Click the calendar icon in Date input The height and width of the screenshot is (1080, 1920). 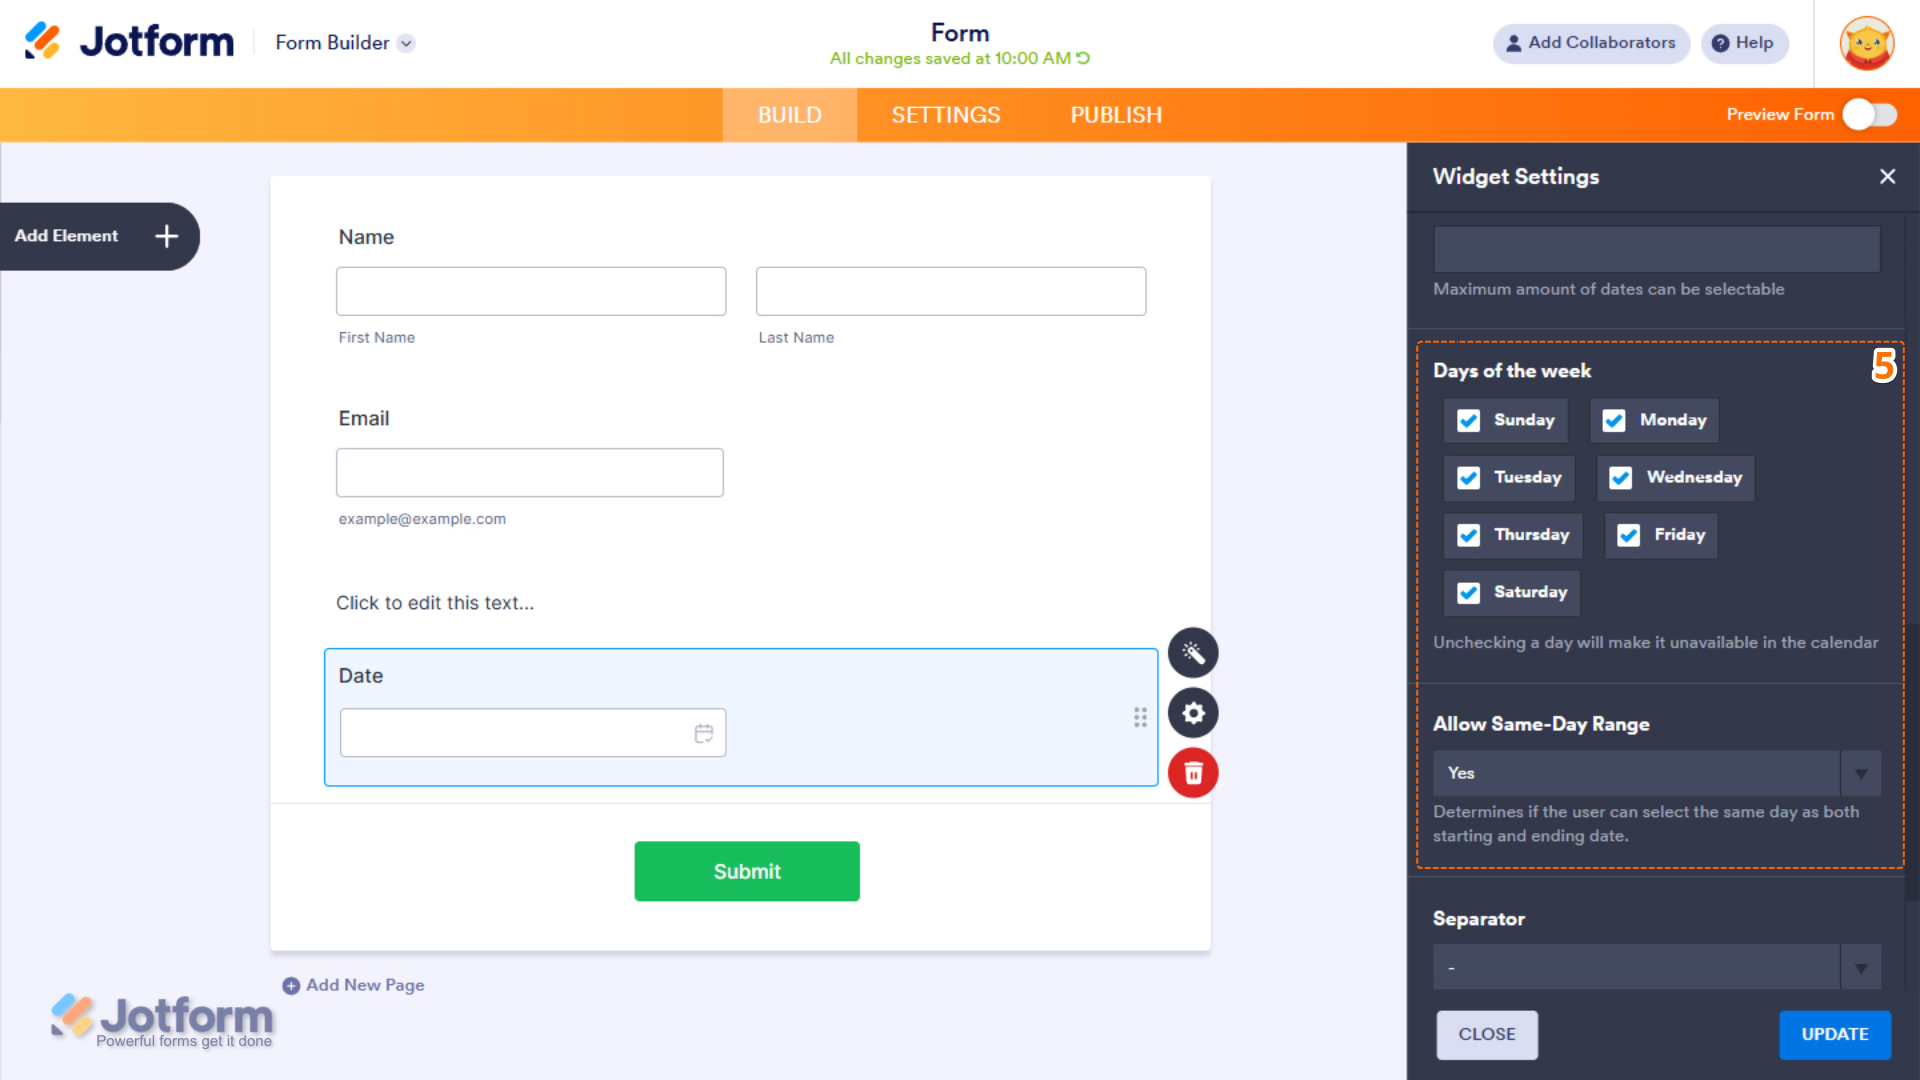click(704, 733)
